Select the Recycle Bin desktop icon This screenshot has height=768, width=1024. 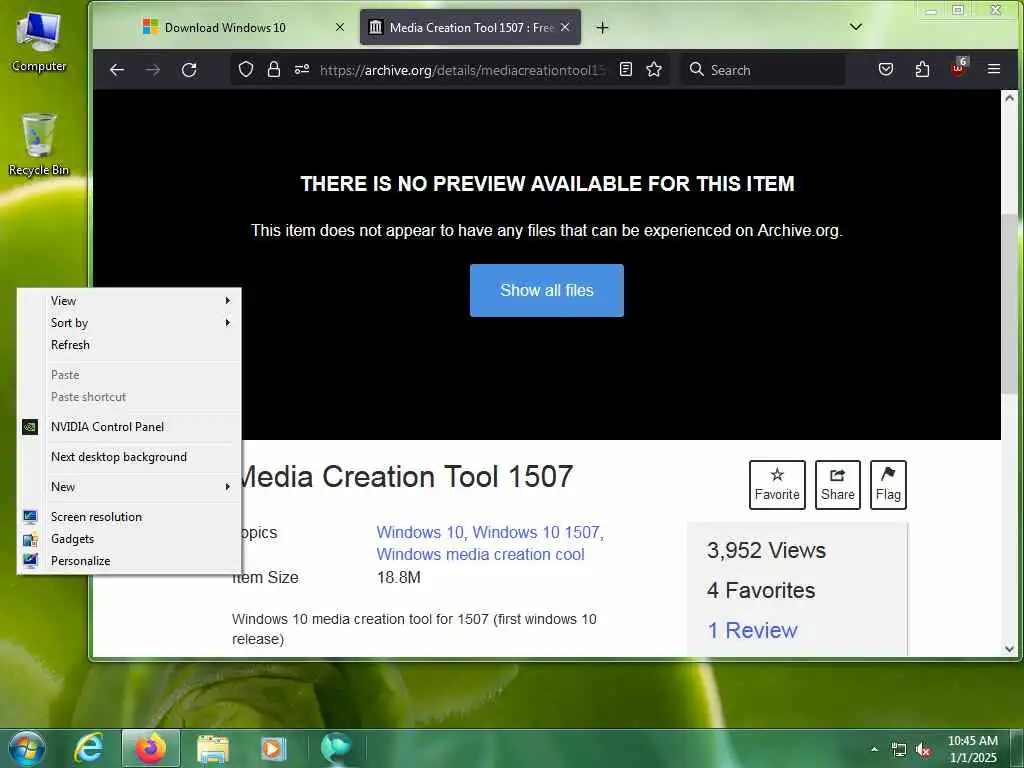(x=39, y=144)
